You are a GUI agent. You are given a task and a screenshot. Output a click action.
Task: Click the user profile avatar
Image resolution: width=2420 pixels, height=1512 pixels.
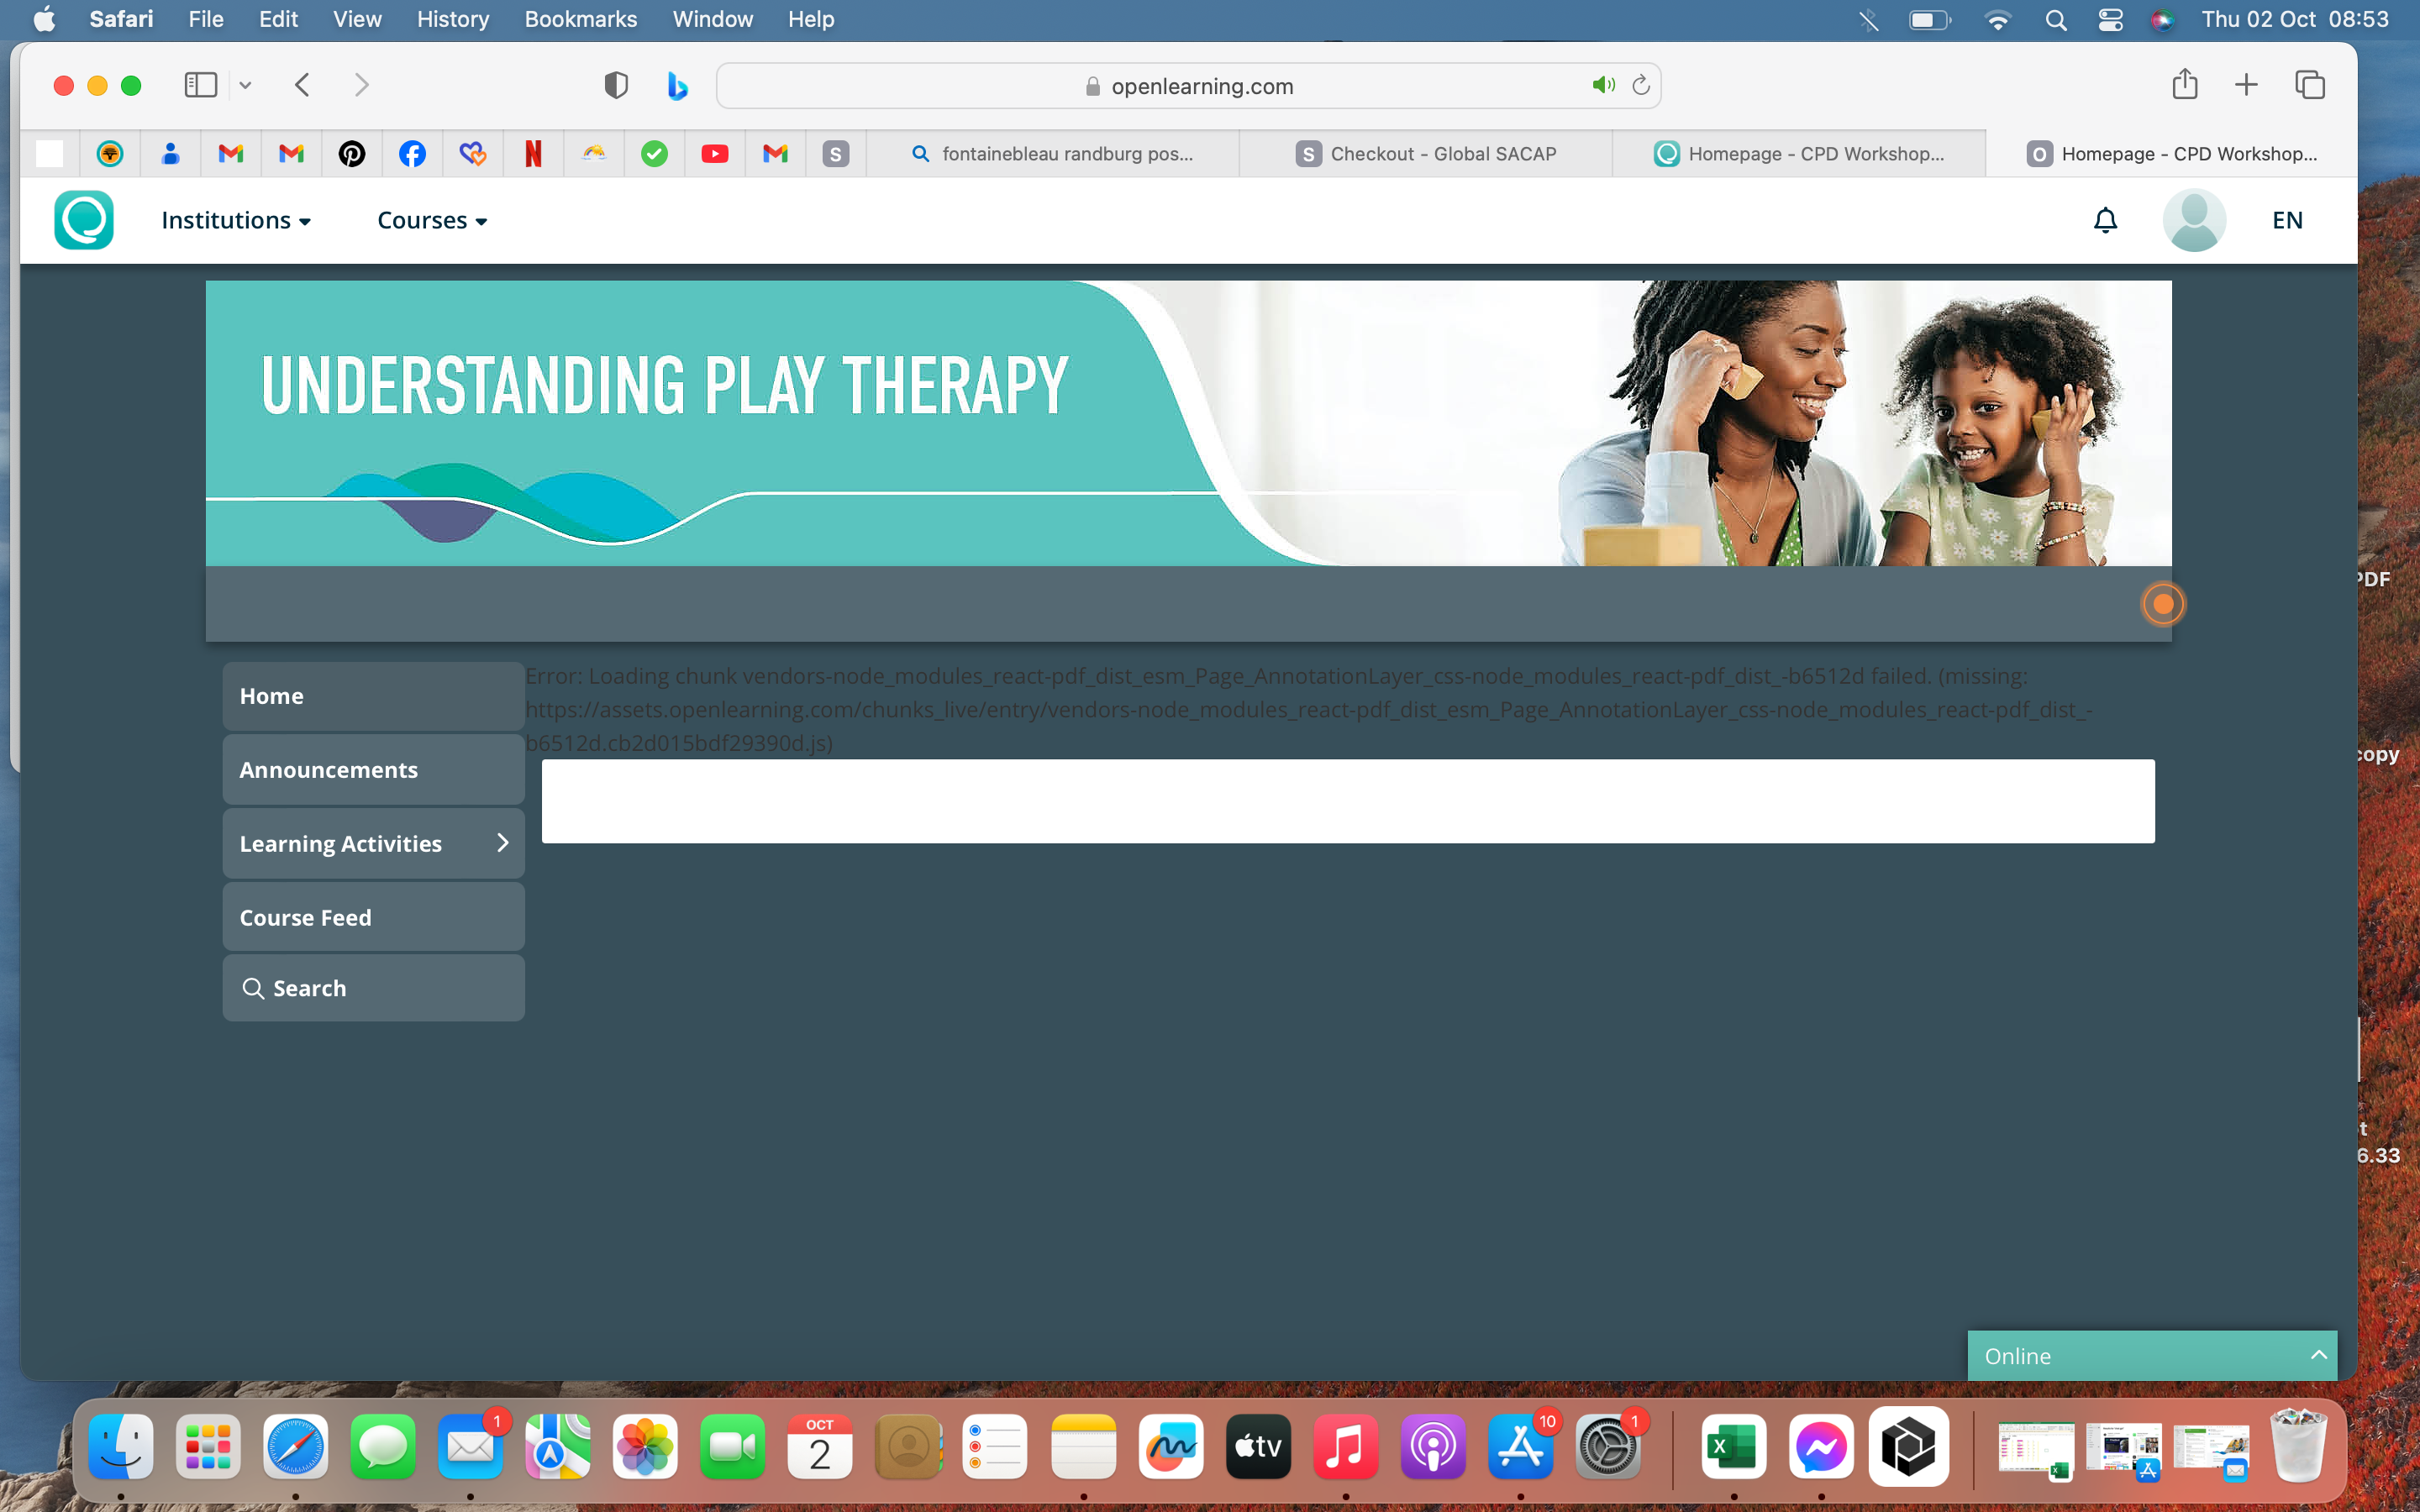point(2193,220)
